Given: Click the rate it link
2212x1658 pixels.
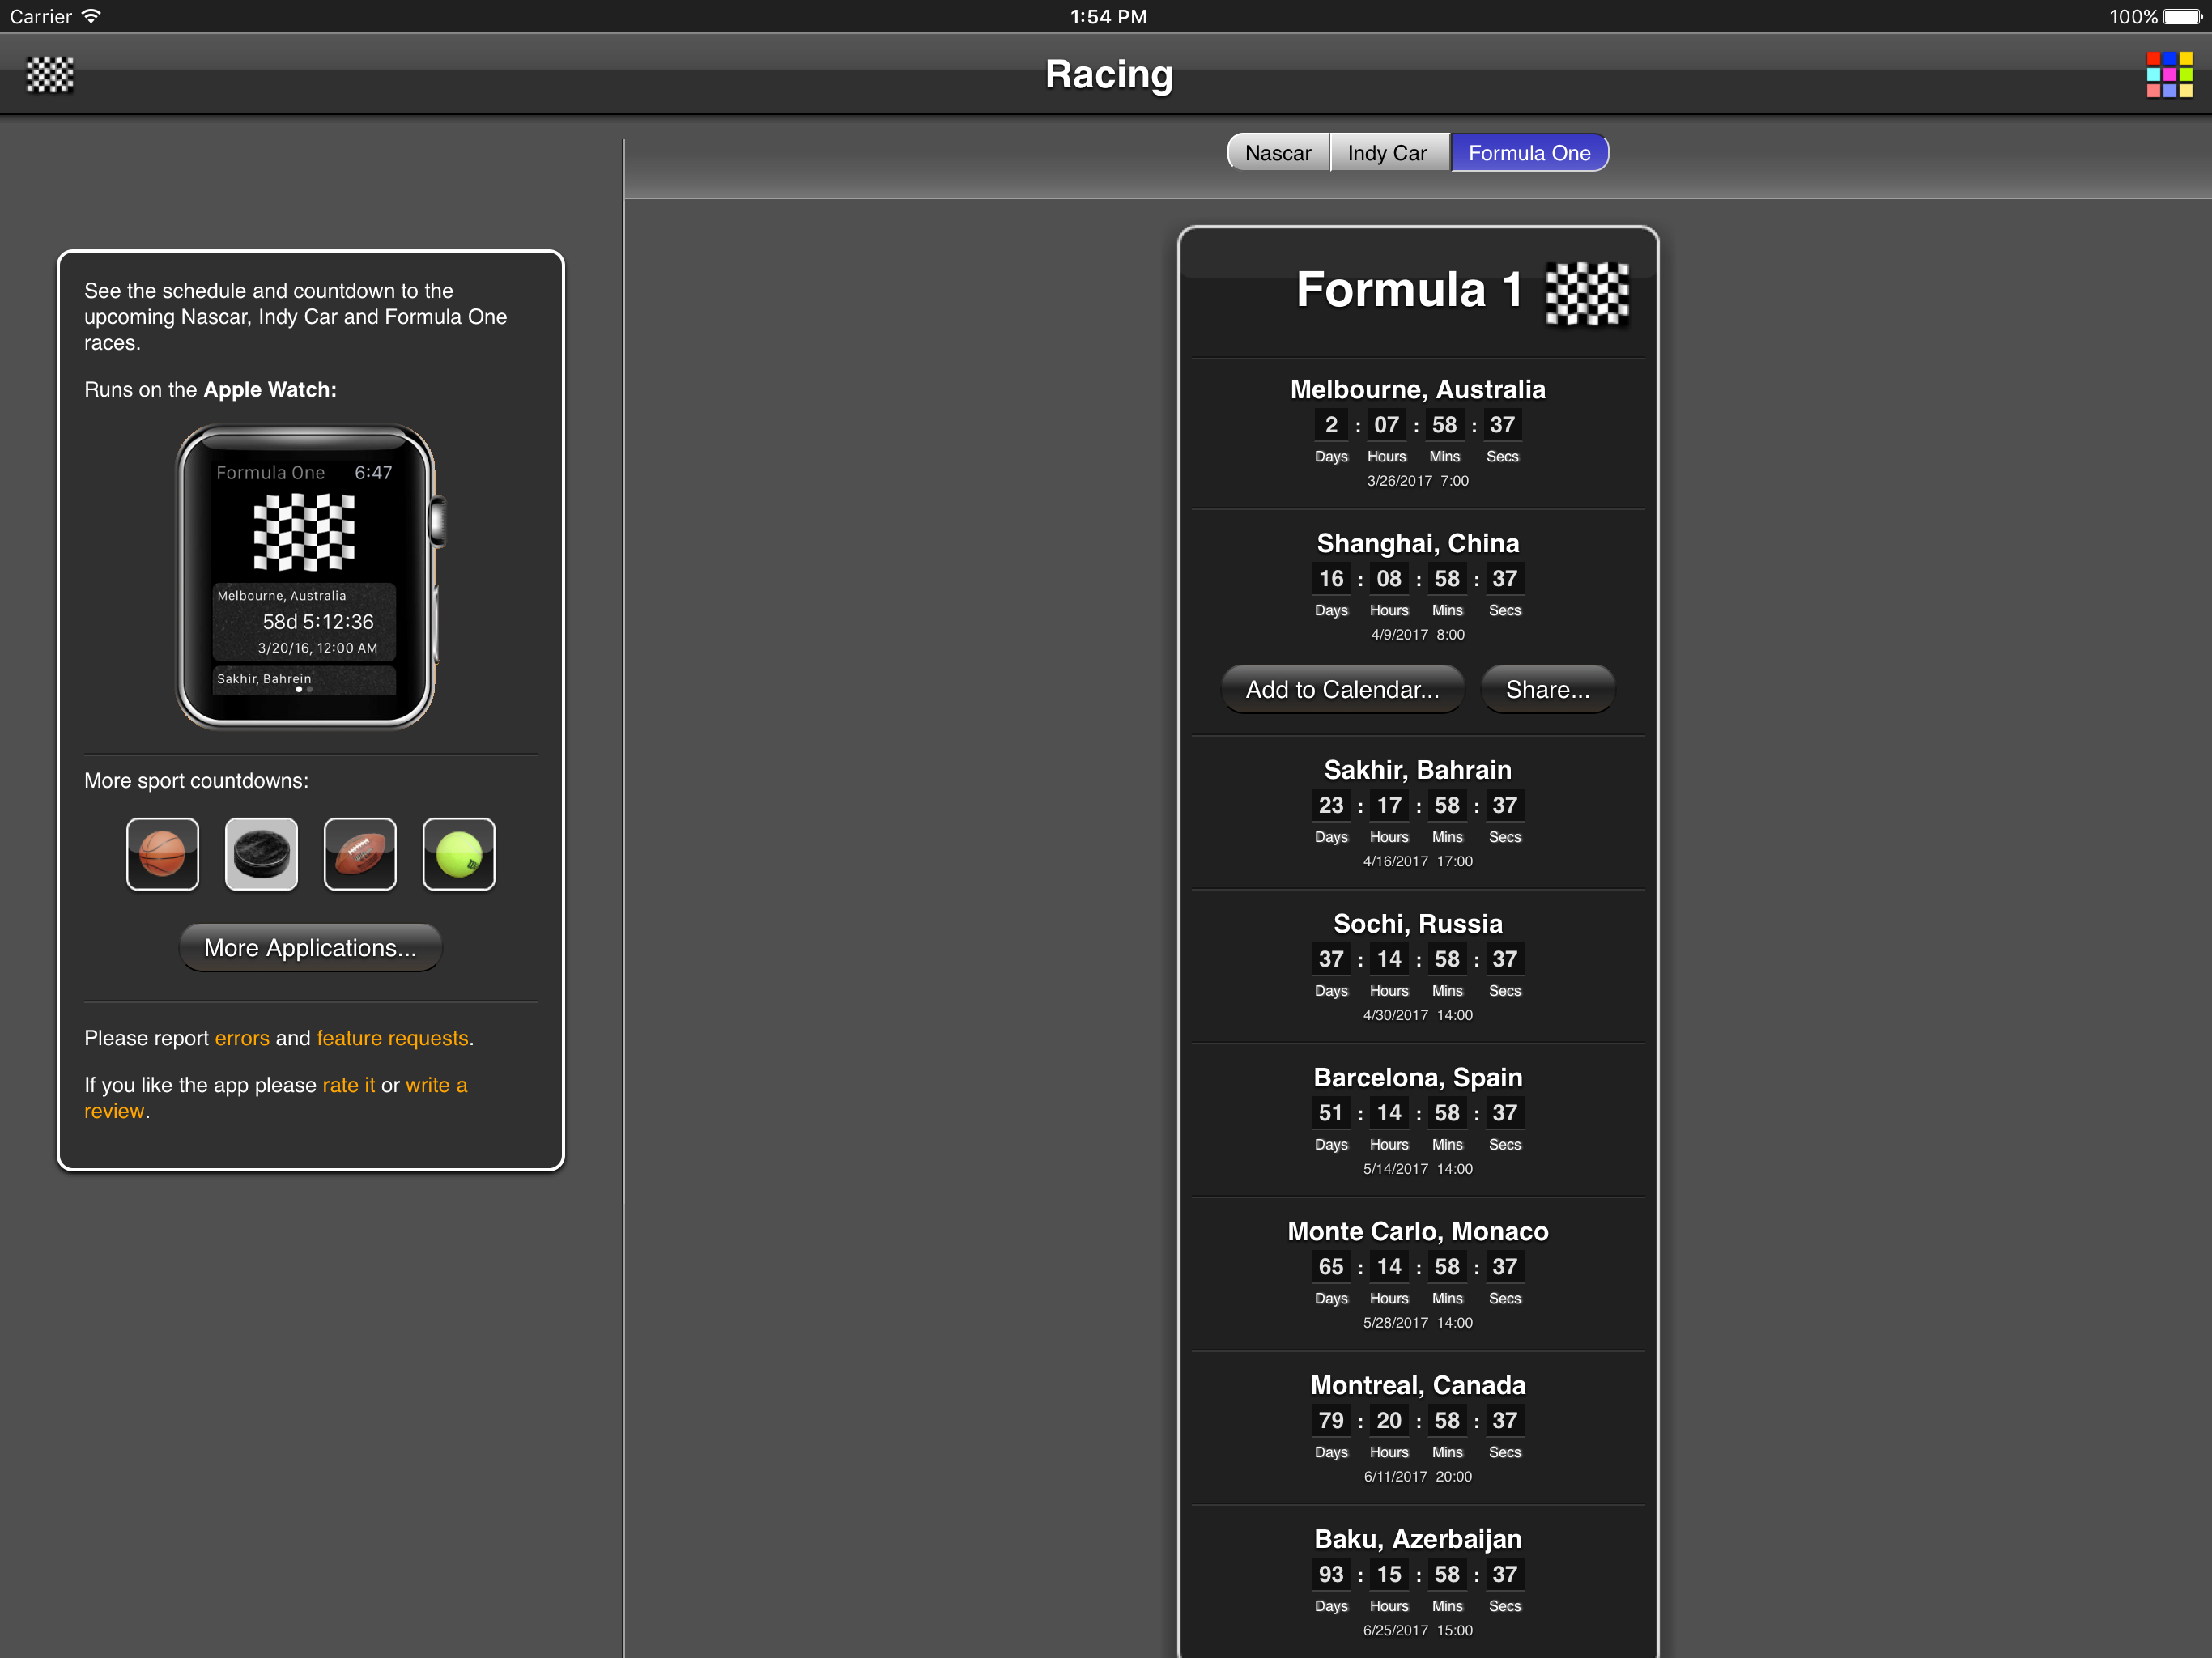Looking at the screenshot, I should [348, 1085].
